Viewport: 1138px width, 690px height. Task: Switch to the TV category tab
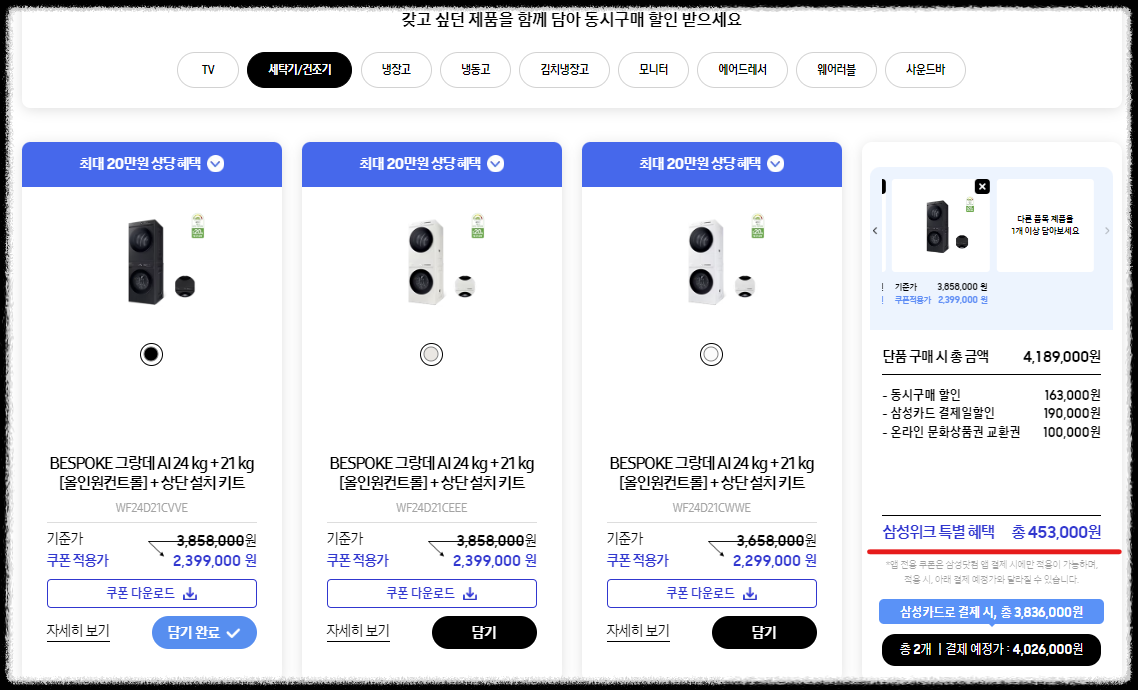coord(207,70)
